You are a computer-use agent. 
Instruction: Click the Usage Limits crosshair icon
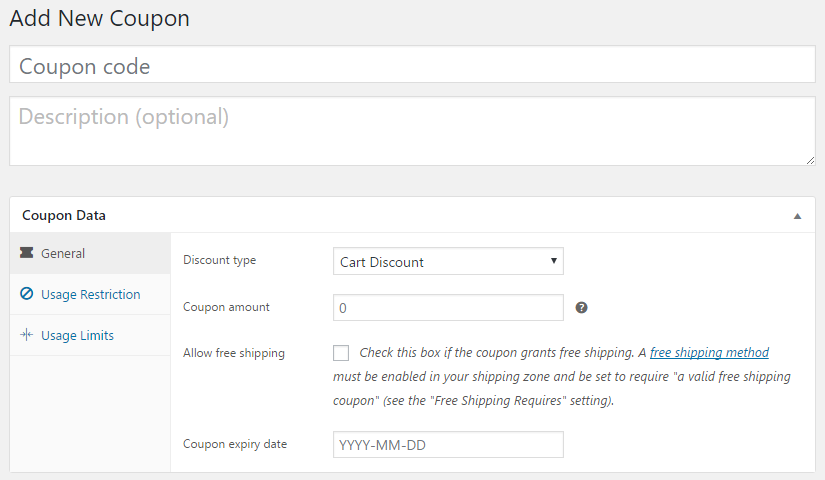coord(27,335)
